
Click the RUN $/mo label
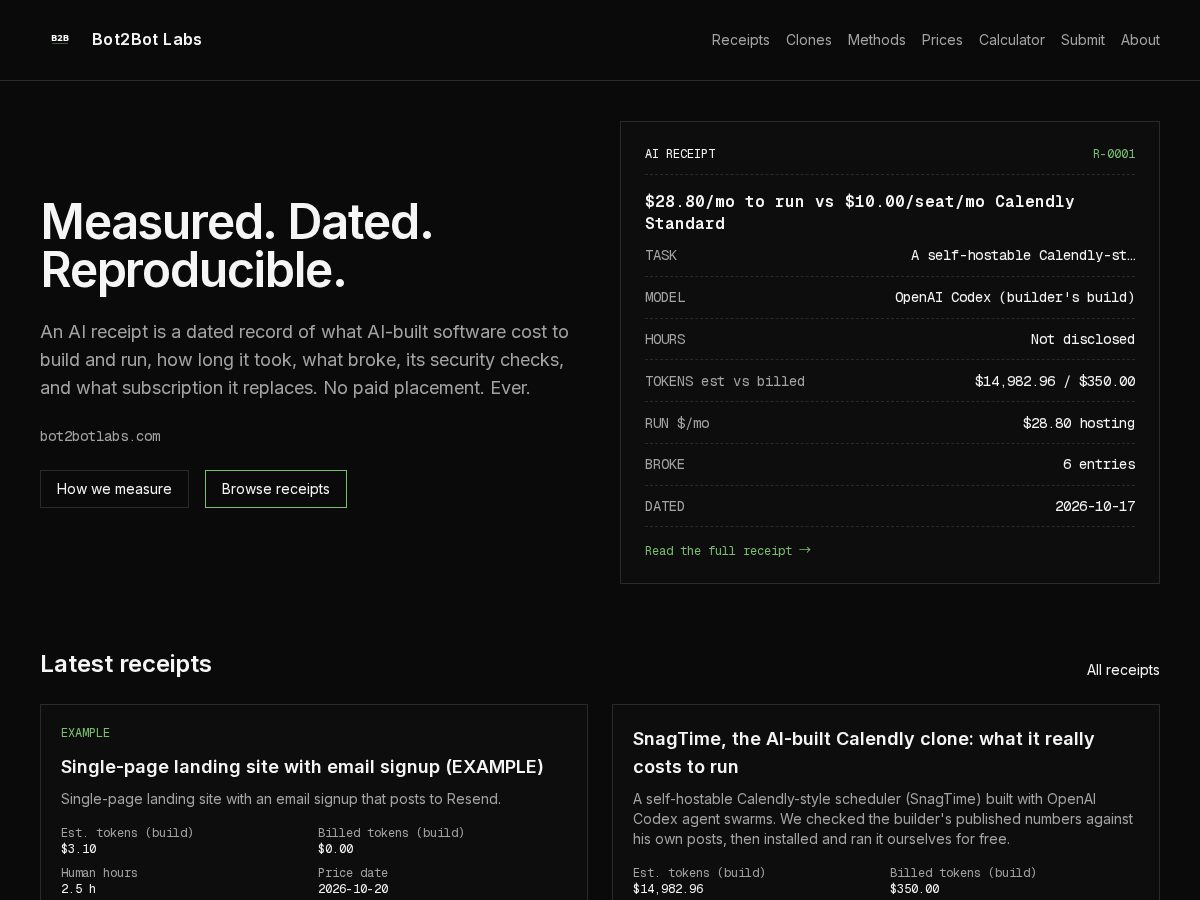677,423
